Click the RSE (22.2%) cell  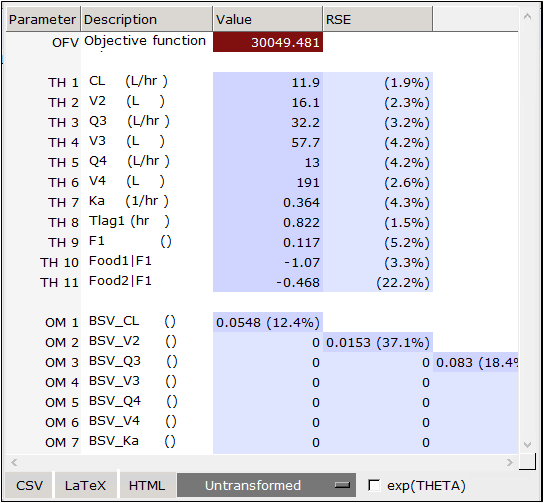(x=378, y=282)
